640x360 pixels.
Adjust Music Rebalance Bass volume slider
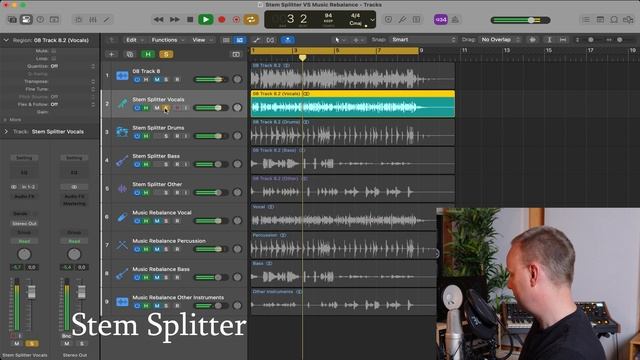[x=211, y=278]
